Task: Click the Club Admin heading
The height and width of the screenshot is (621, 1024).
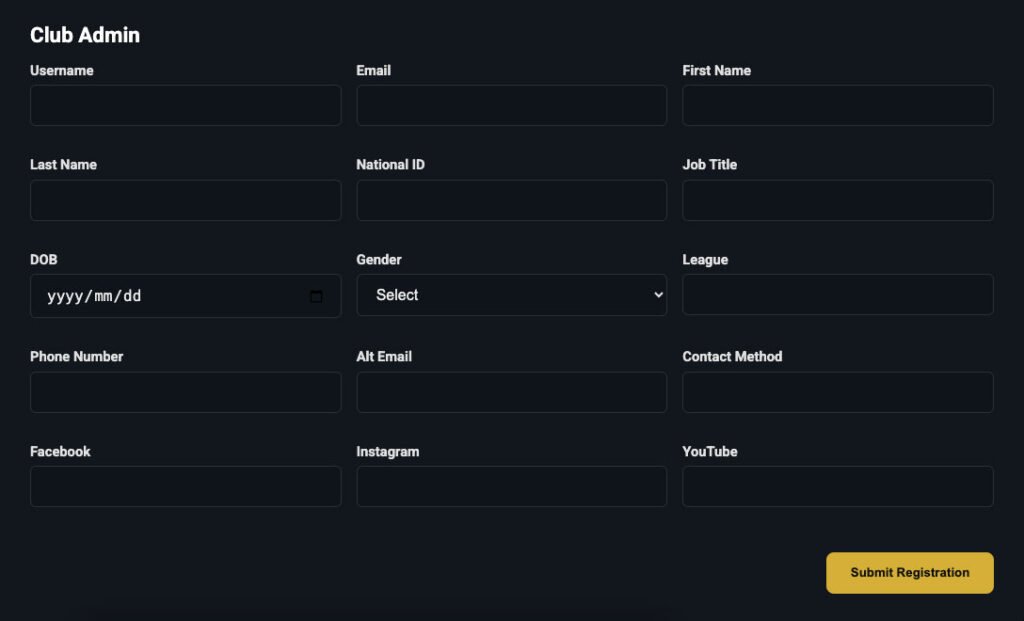Action: click(x=85, y=35)
